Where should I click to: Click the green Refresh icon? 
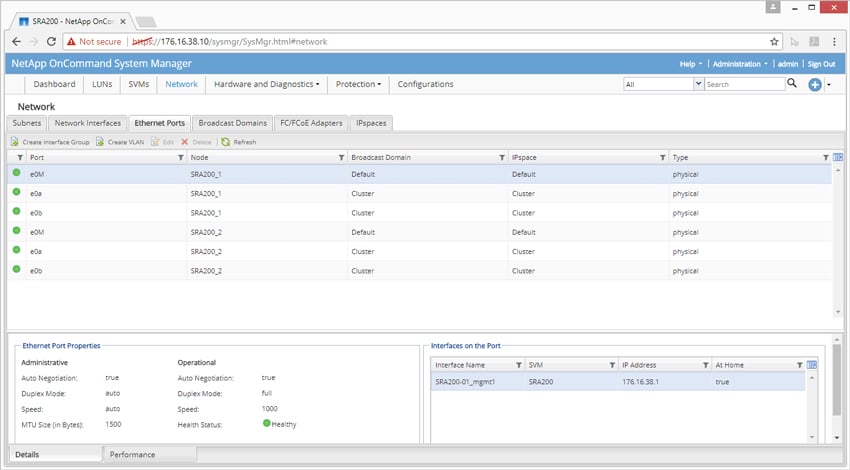coord(226,142)
